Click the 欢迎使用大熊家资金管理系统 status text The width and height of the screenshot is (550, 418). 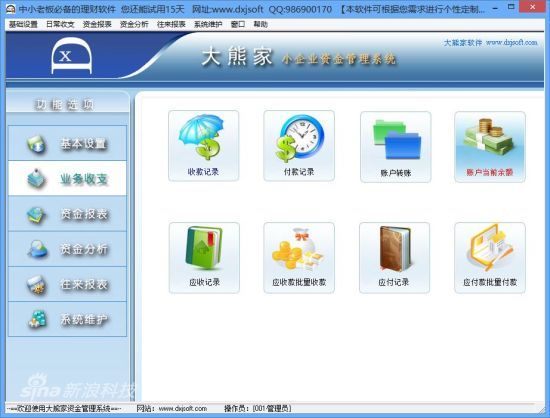point(64,409)
